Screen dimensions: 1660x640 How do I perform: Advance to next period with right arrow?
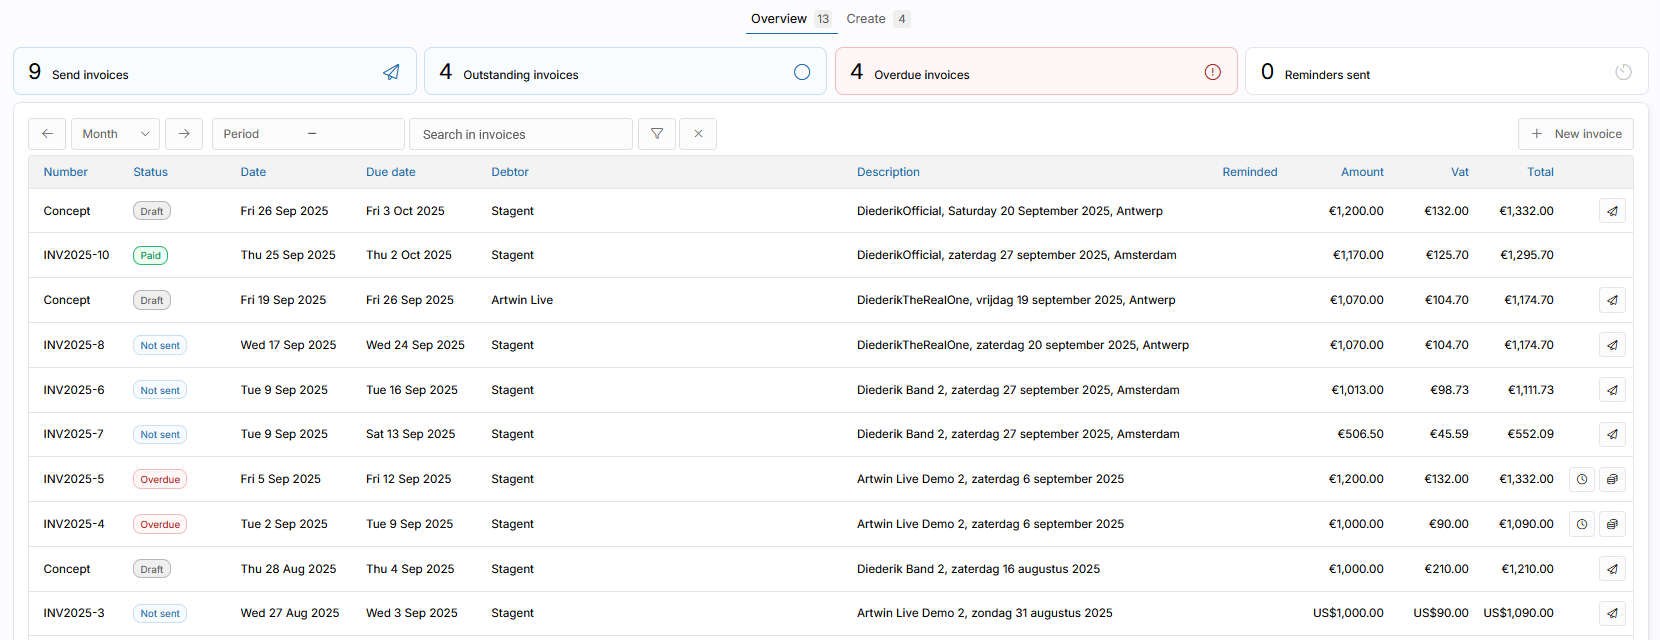(x=184, y=134)
